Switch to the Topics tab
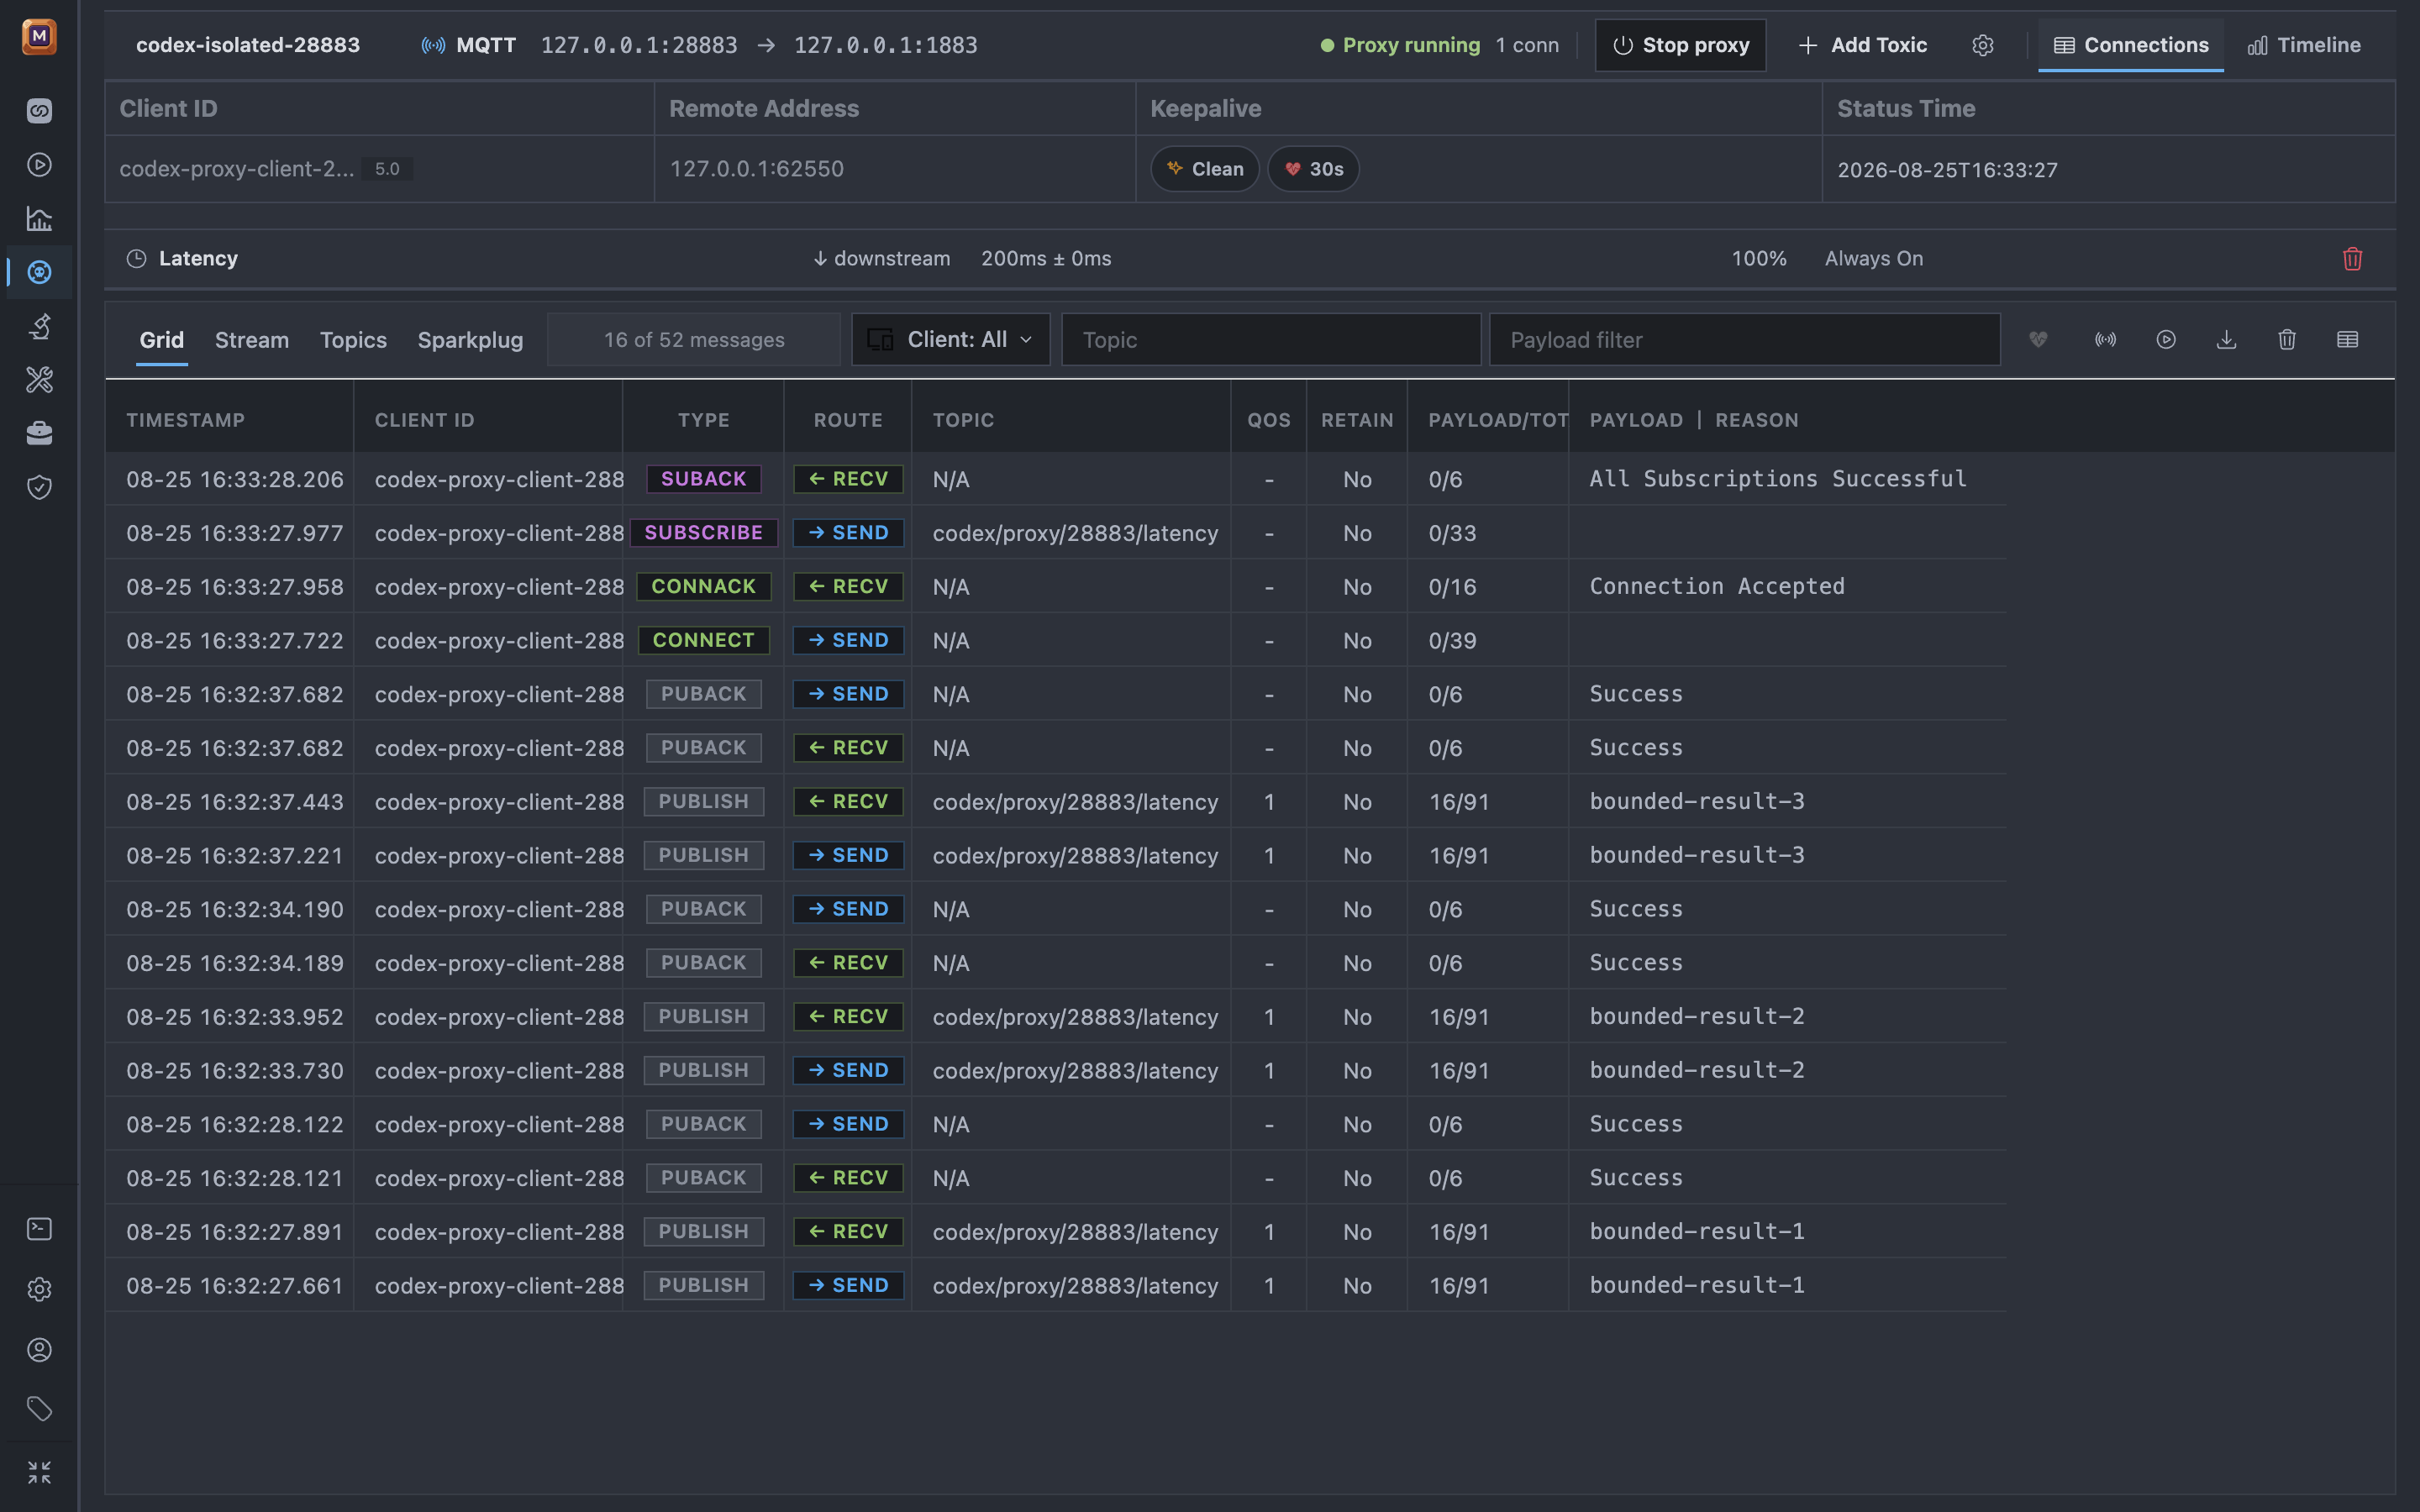2420x1512 pixels. pyautogui.click(x=353, y=340)
